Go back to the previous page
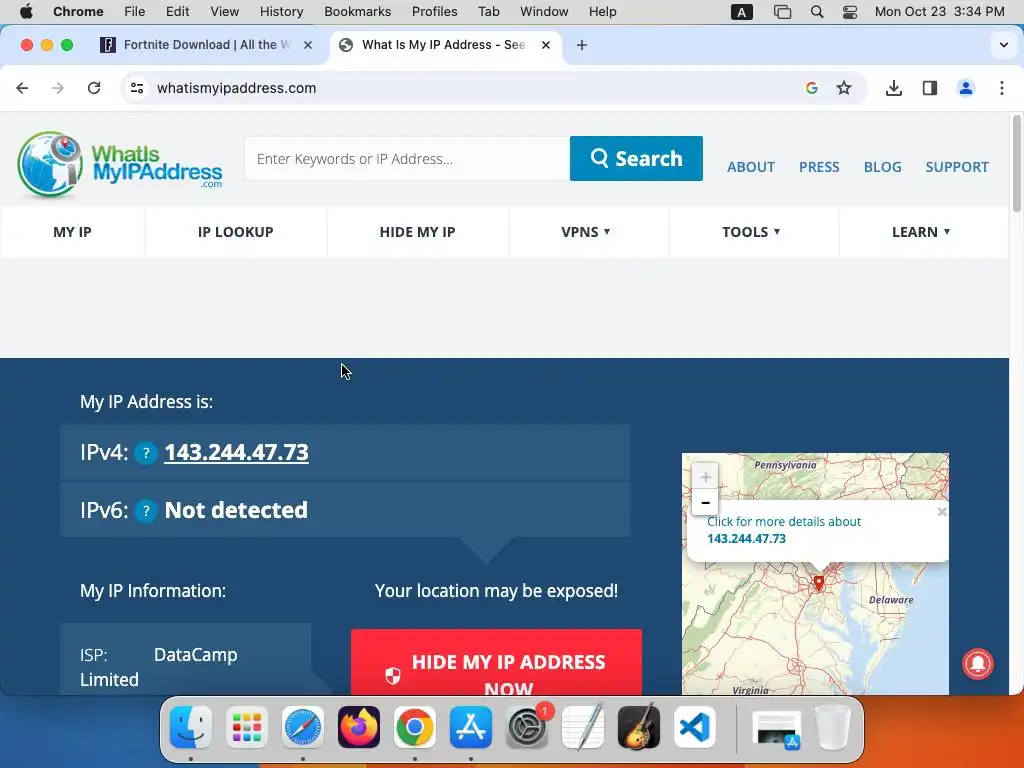The width and height of the screenshot is (1024, 768). tap(22, 88)
